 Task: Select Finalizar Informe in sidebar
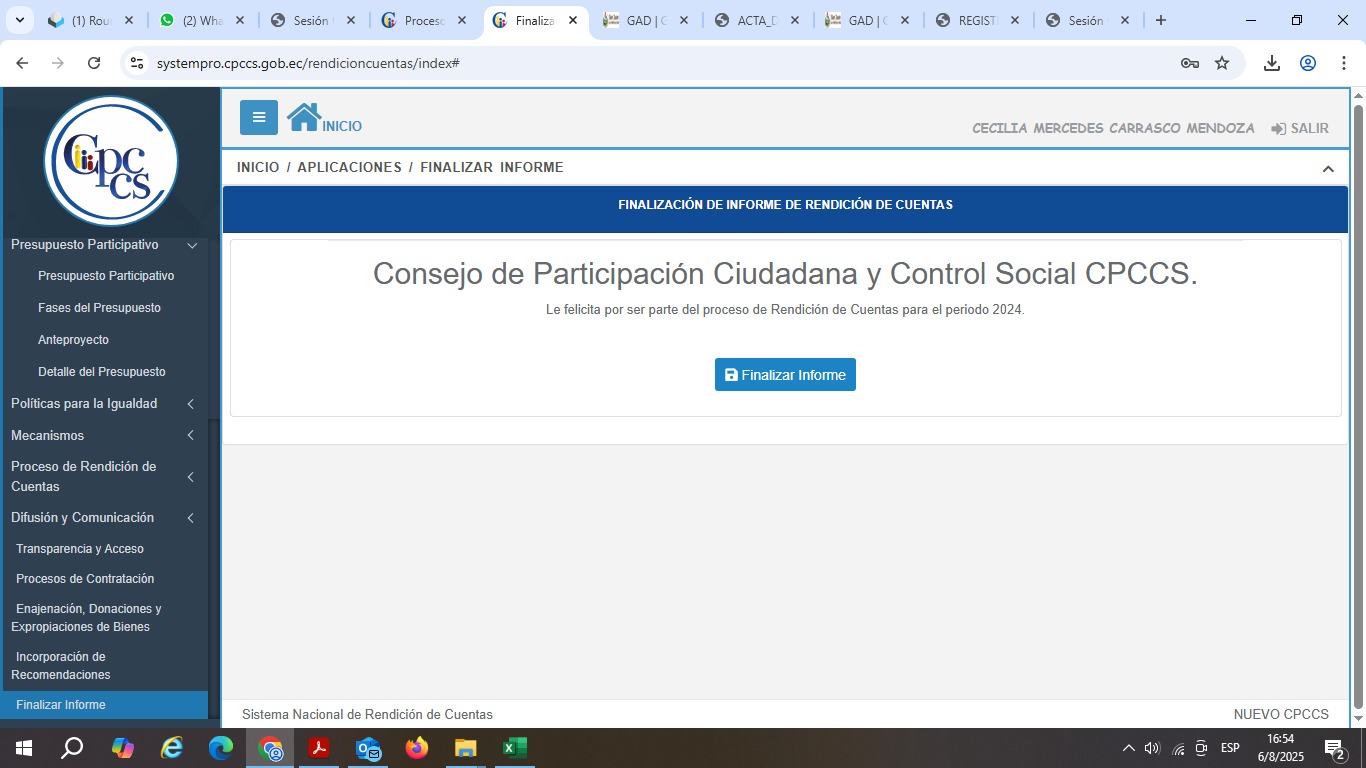tap(61, 705)
